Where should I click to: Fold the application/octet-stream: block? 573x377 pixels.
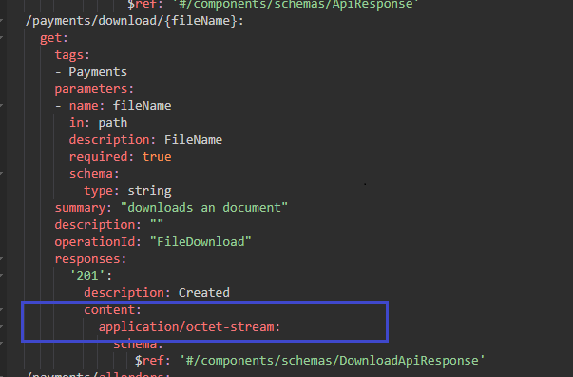1,327
